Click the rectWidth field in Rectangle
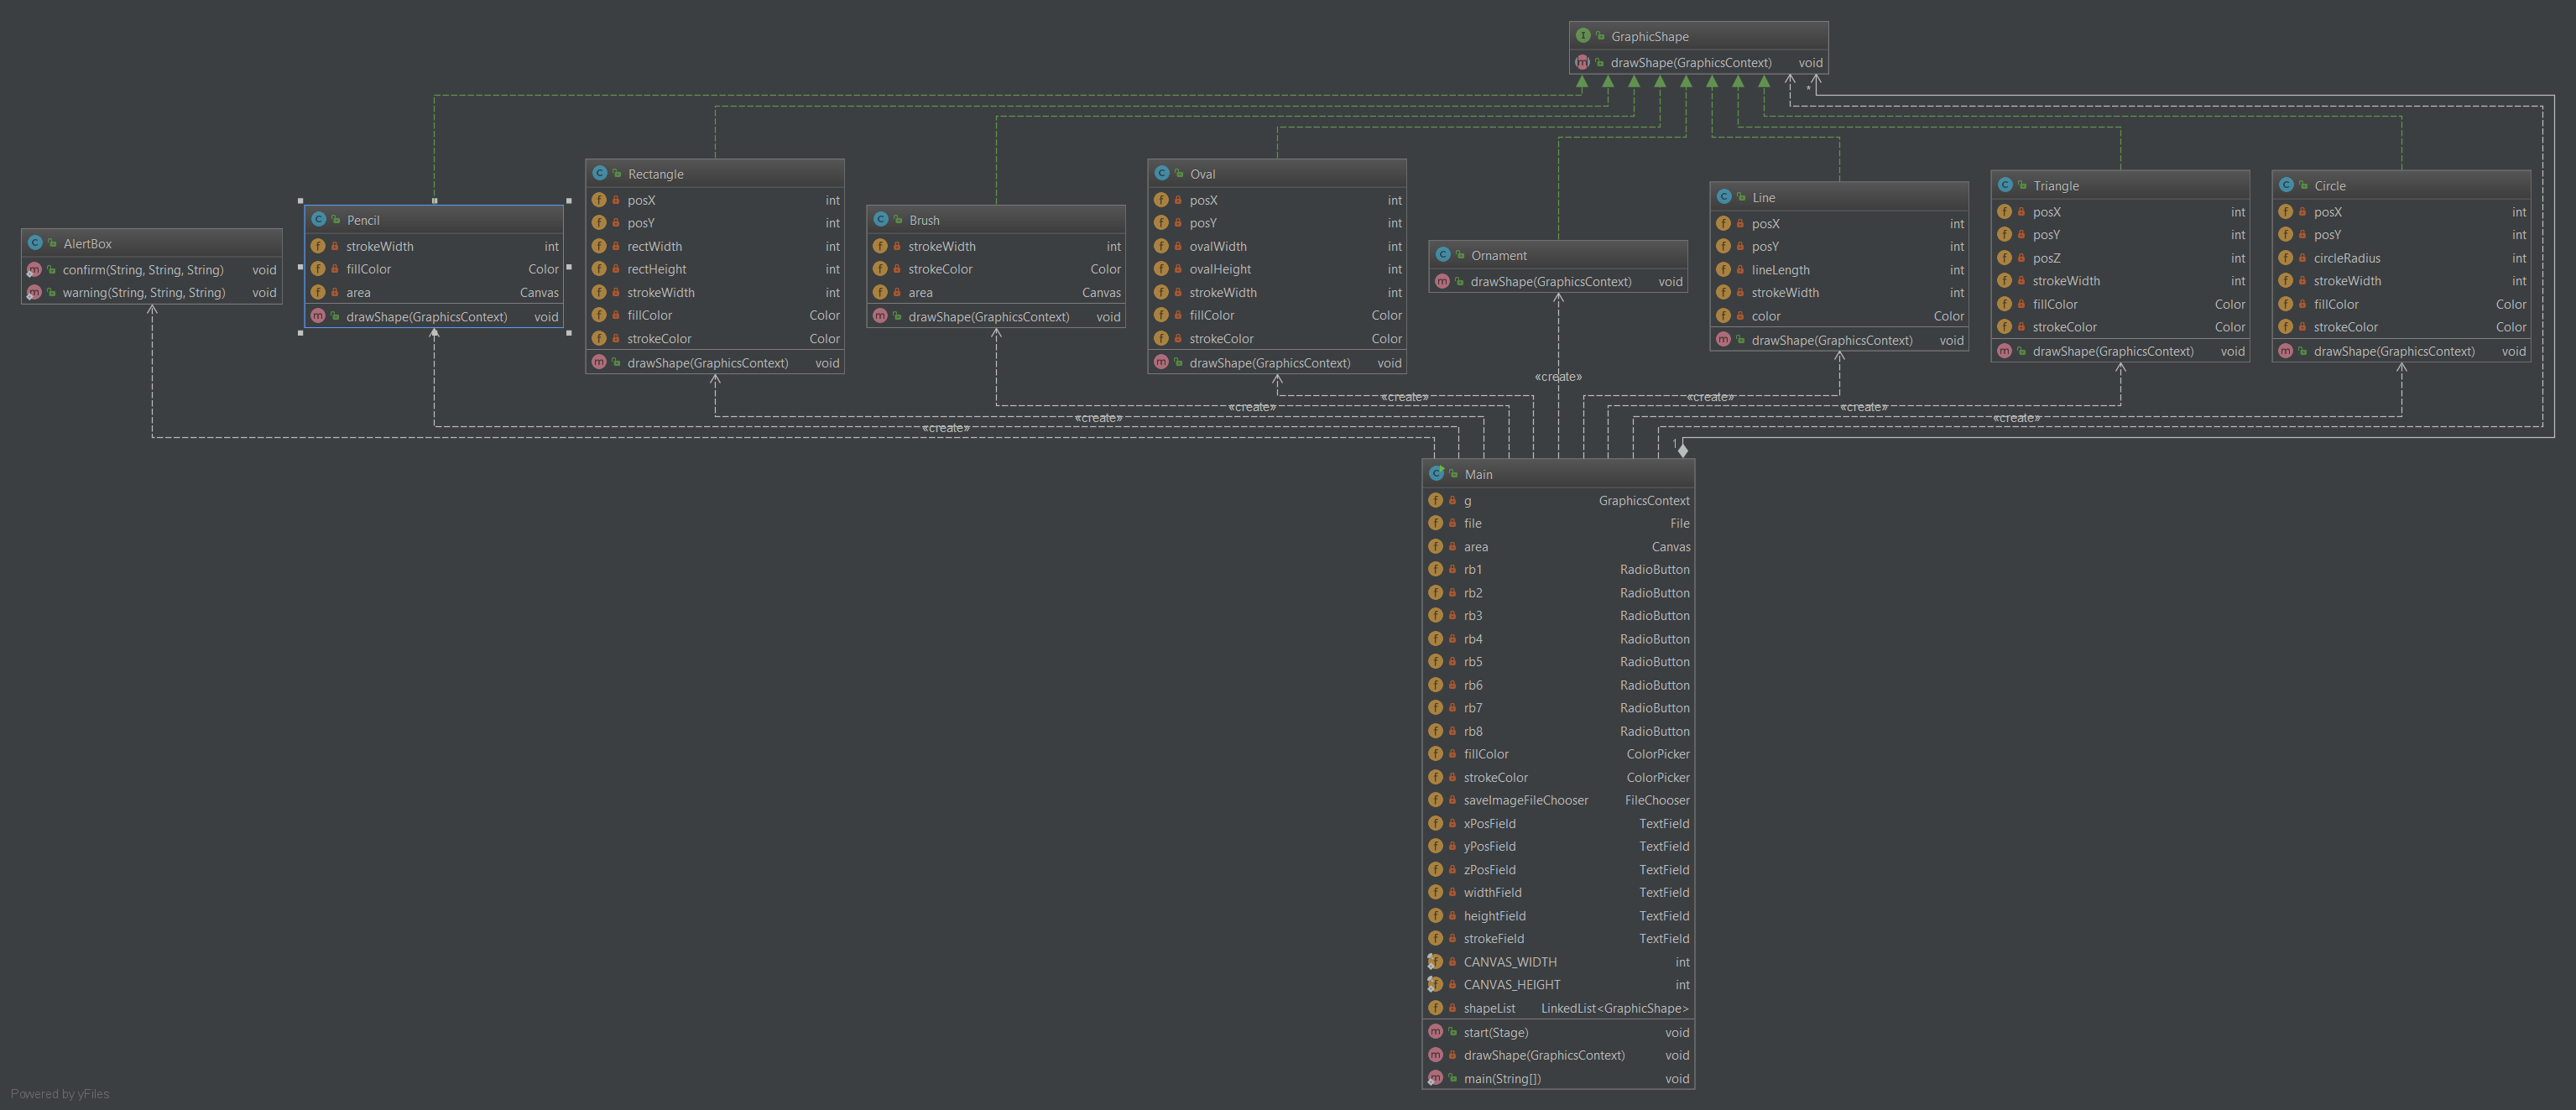This screenshot has width=2576, height=1110. click(715, 246)
